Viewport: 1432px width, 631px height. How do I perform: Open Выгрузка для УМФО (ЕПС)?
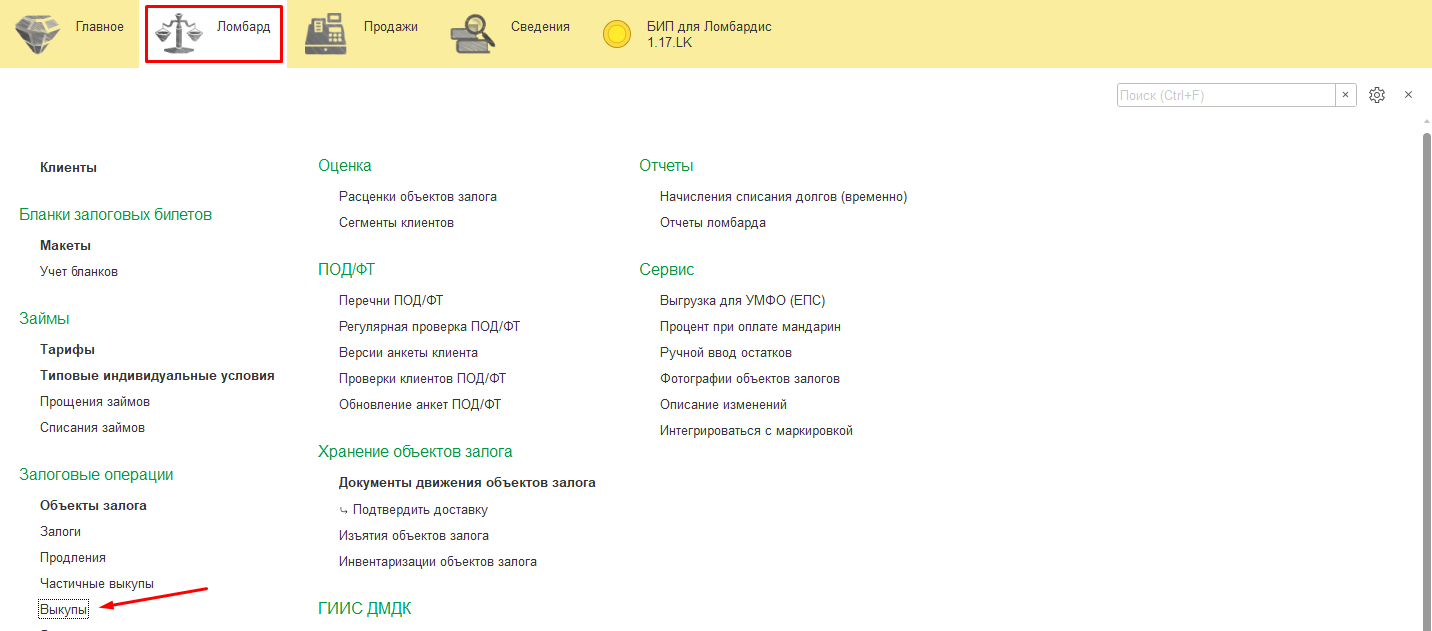point(743,301)
